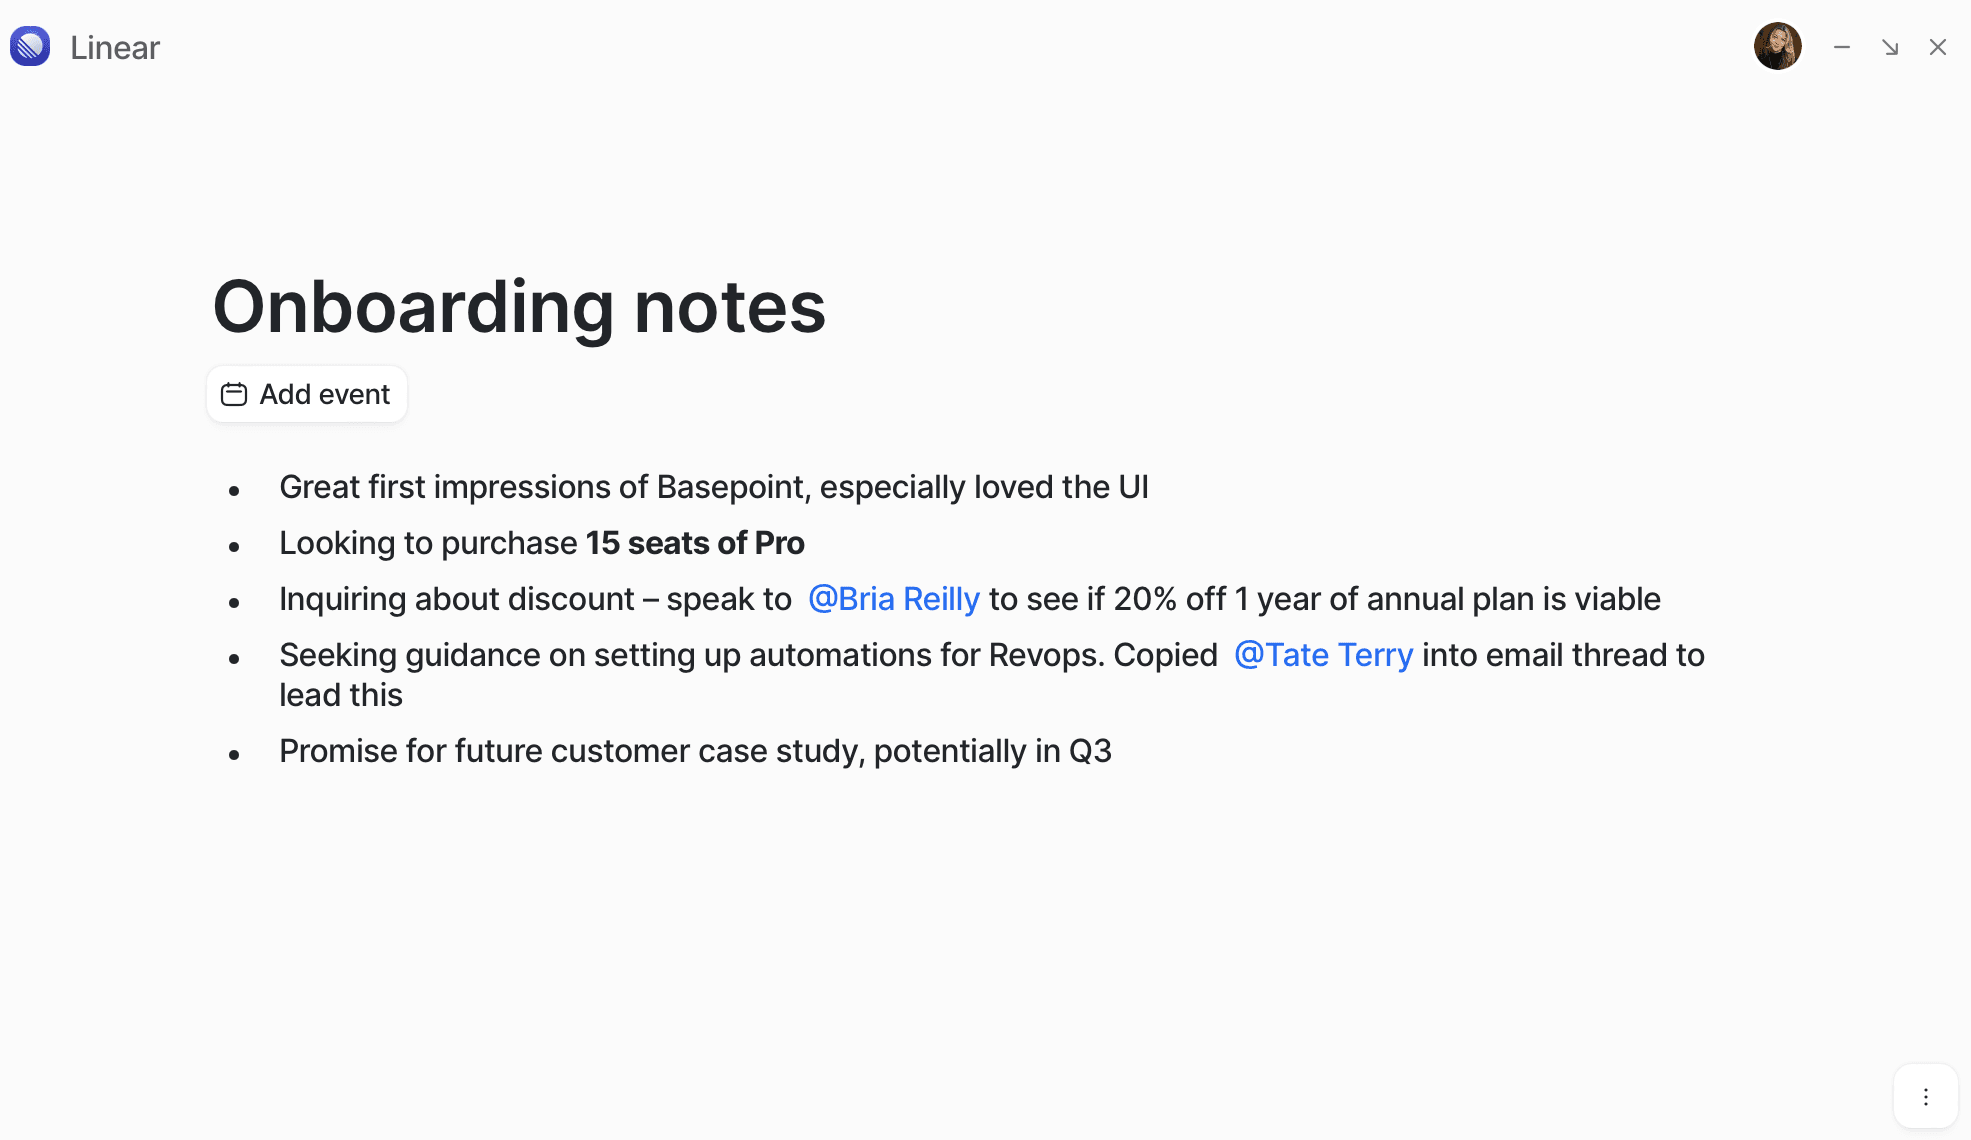The width and height of the screenshot is (1971, 1140).
Task: Click the diagonal arrow collapse icon
Action: (1889, 47)
